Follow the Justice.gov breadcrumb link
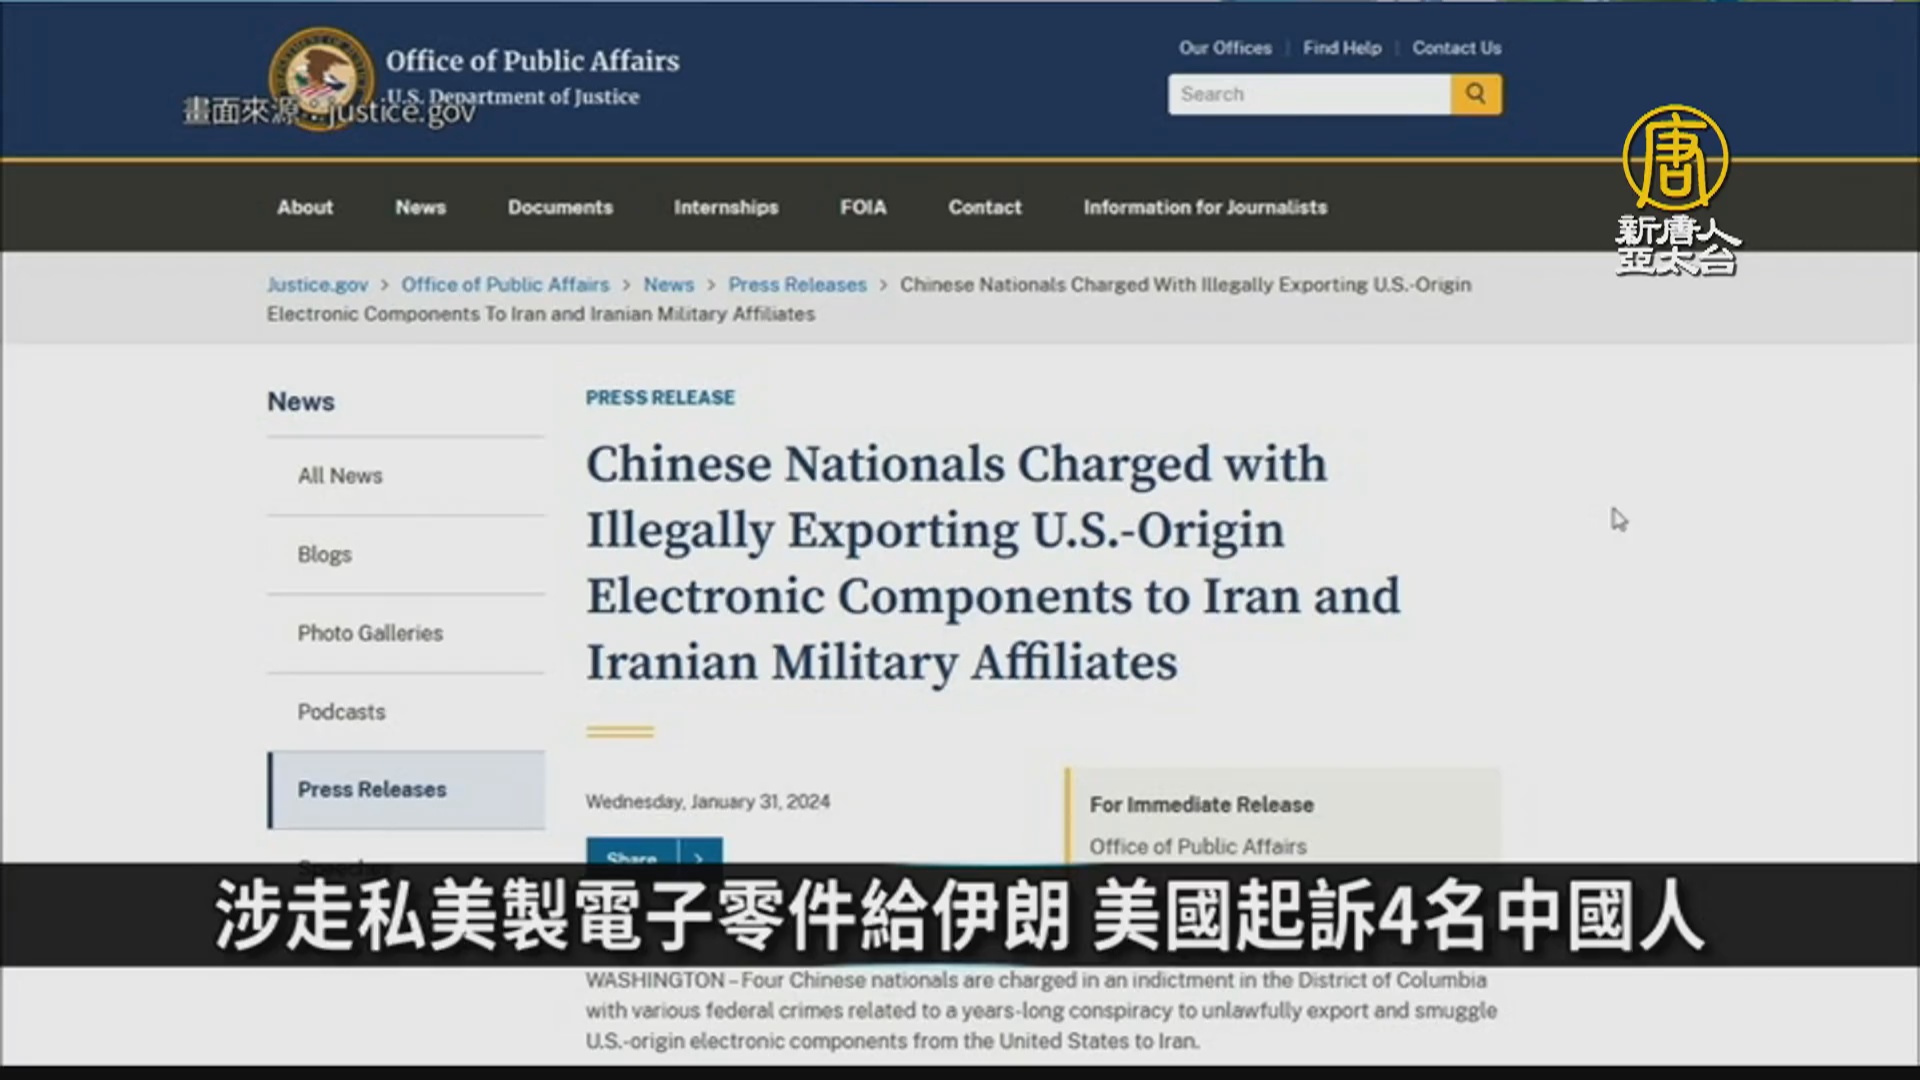This screenshot has height=1080, width=1920. (317, 285)
